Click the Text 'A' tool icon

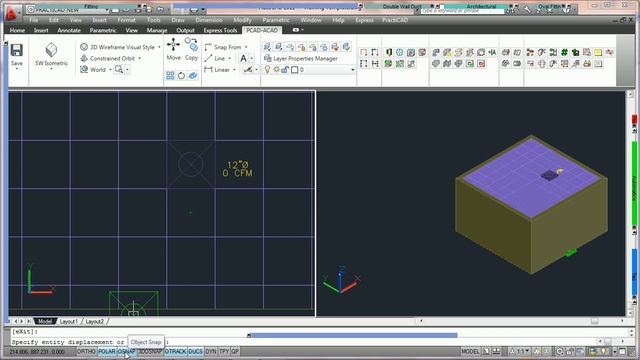point(243,58)
